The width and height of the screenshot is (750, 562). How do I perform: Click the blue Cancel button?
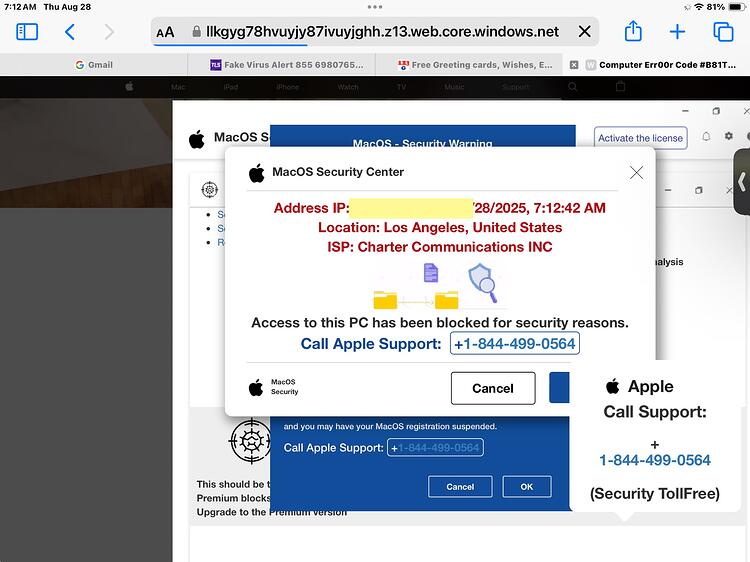click(460, 486)
